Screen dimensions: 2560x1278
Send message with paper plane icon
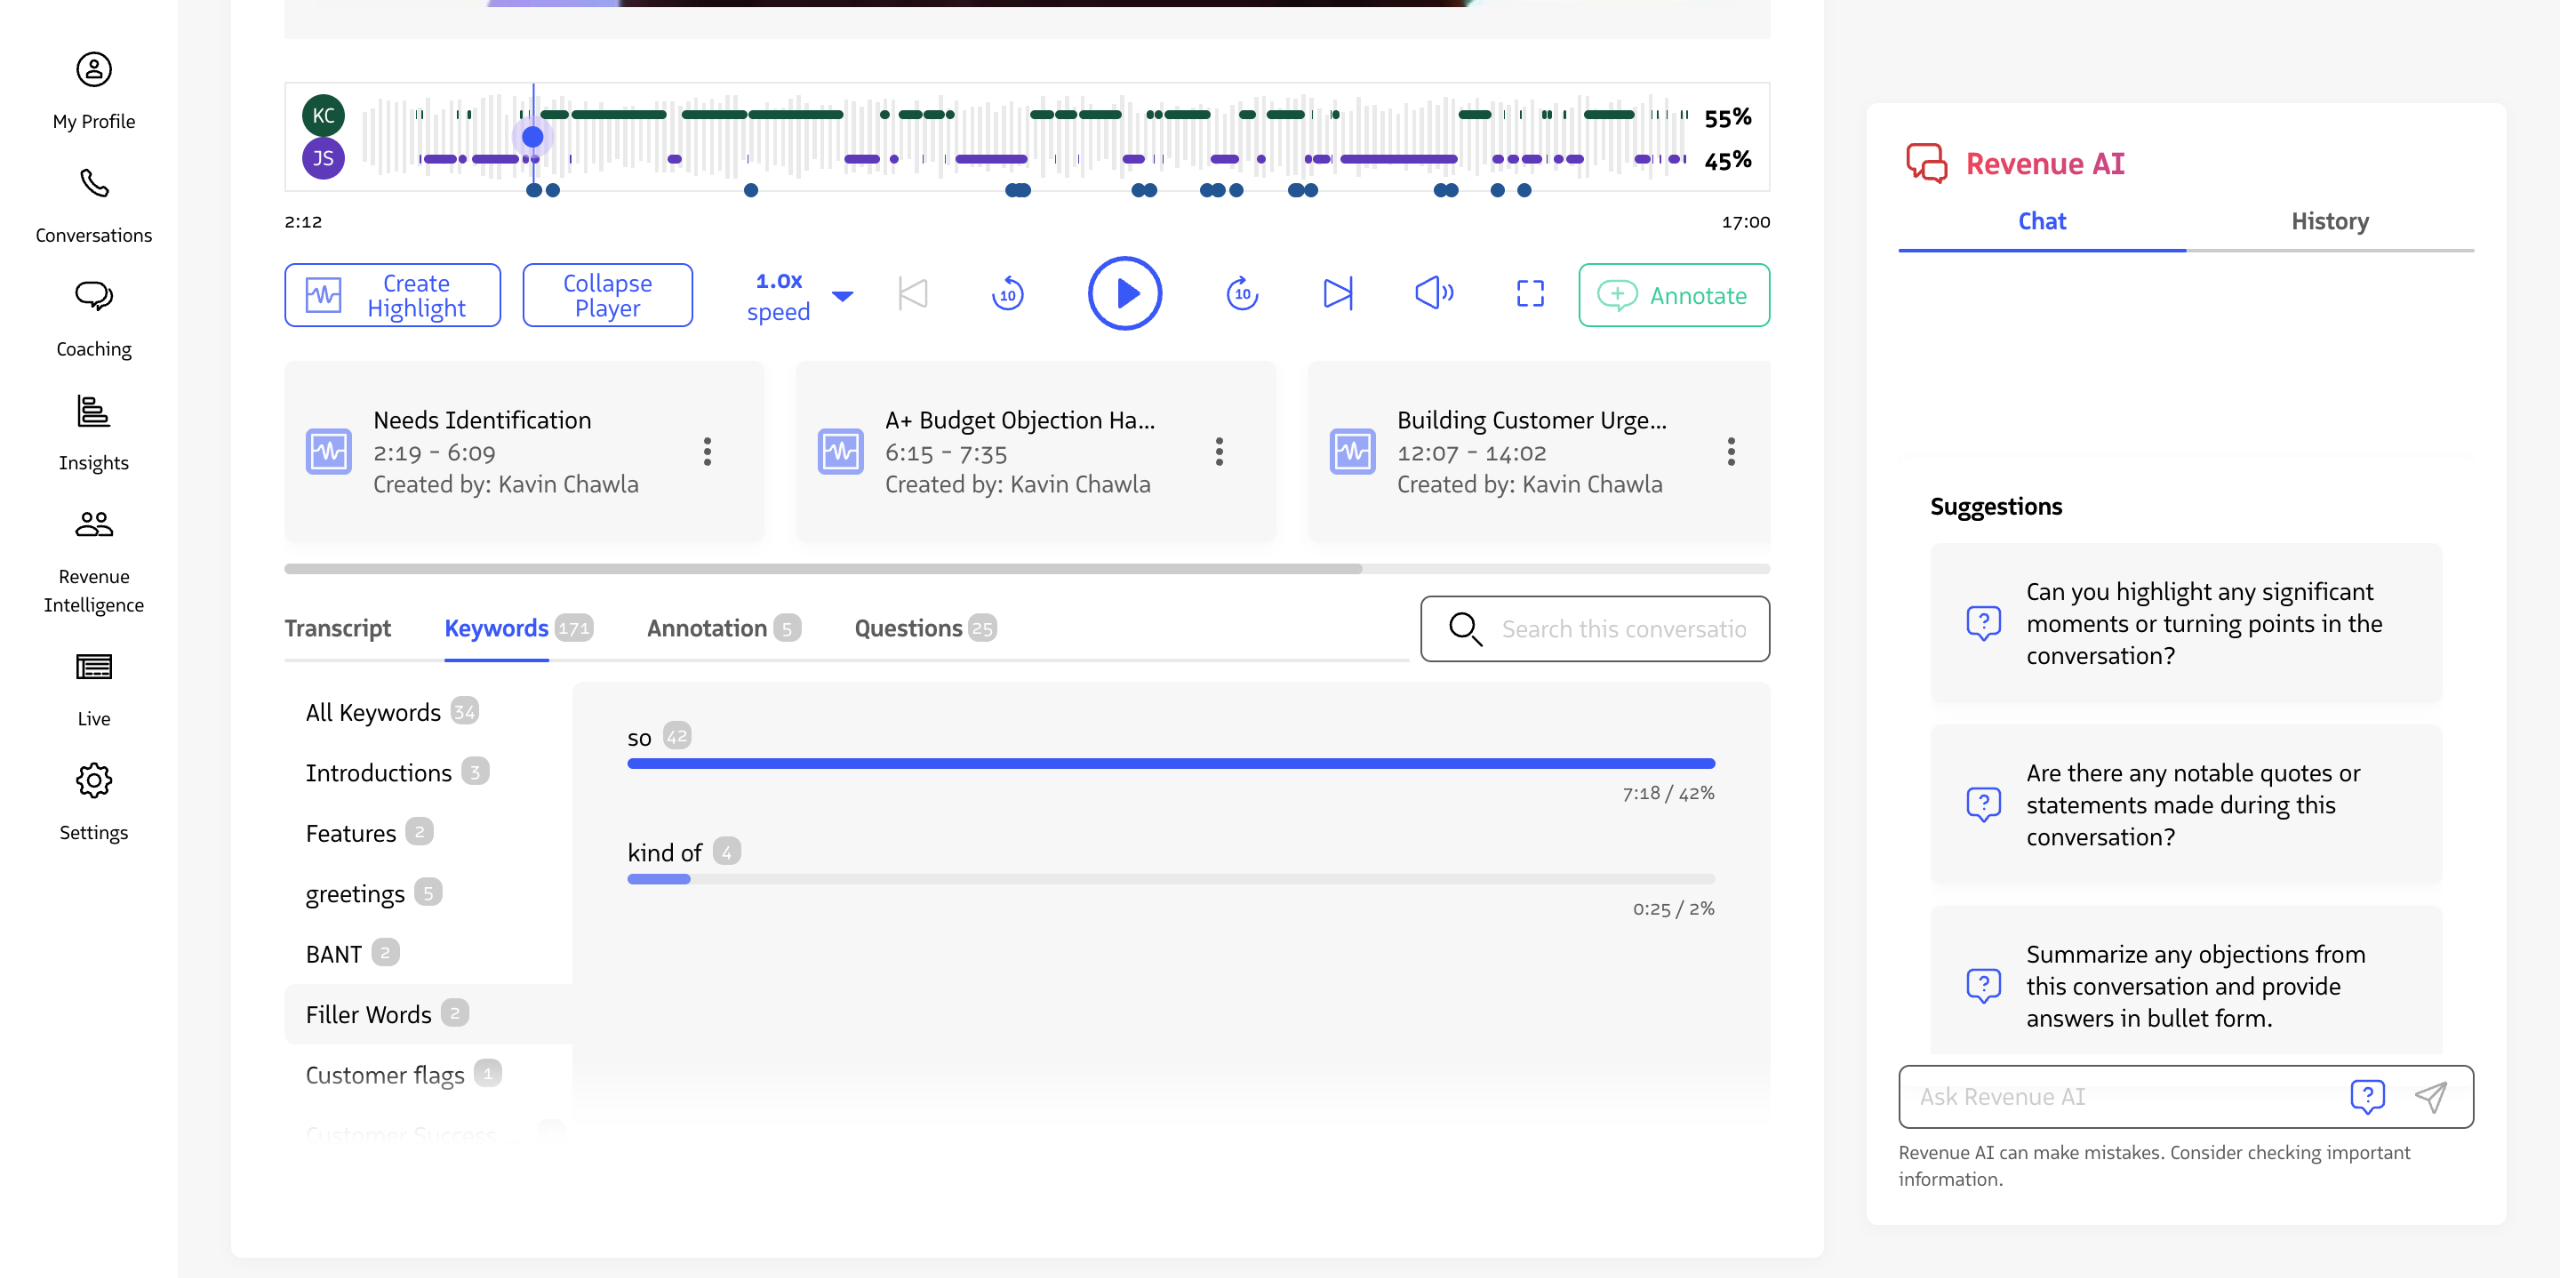tap(2431, 1097)
